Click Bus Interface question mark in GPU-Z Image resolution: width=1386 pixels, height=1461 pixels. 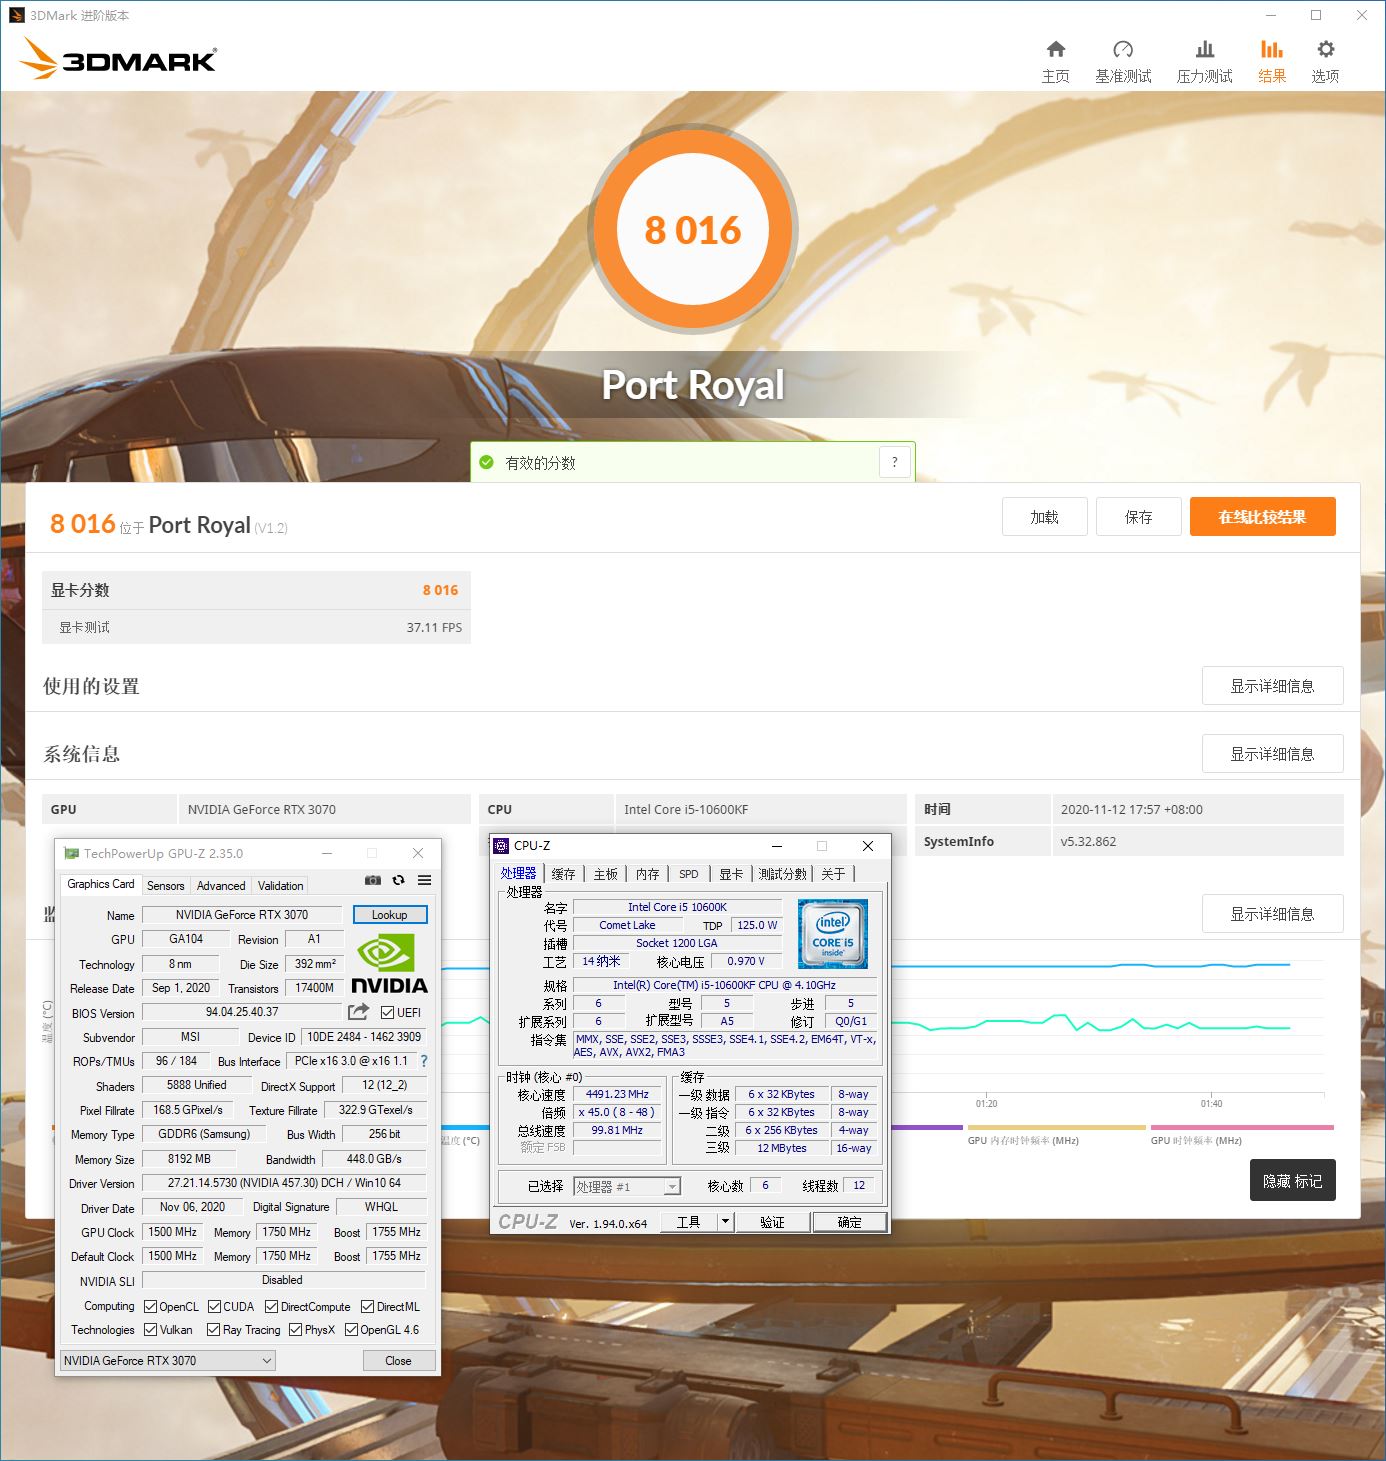[424, 1061]
